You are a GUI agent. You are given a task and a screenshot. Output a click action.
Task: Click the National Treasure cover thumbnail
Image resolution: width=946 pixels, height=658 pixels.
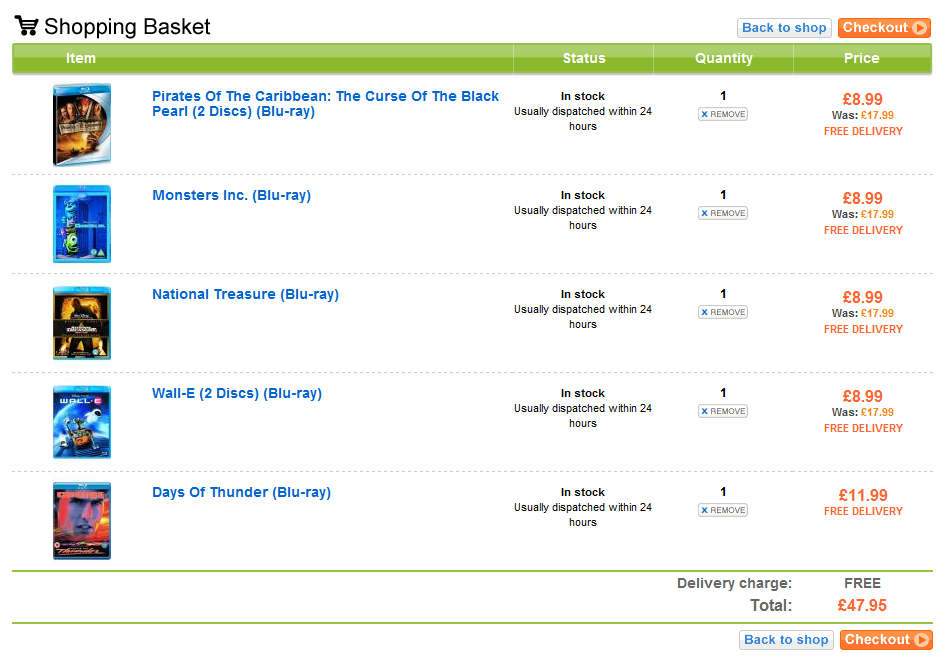click(82, 323)
